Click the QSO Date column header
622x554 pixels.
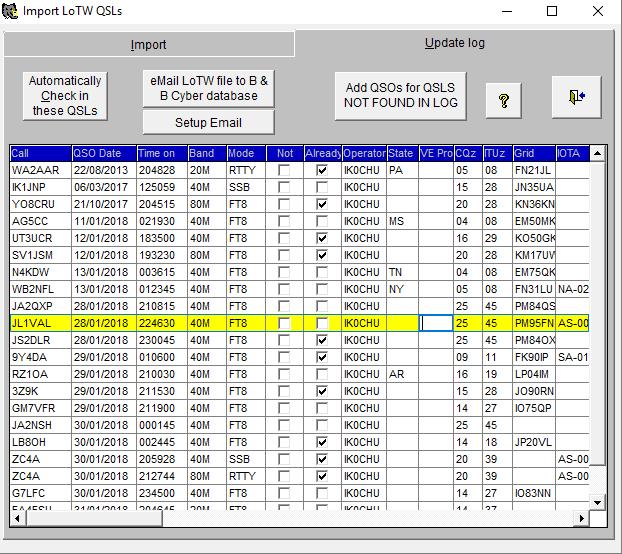coord(104,153)
